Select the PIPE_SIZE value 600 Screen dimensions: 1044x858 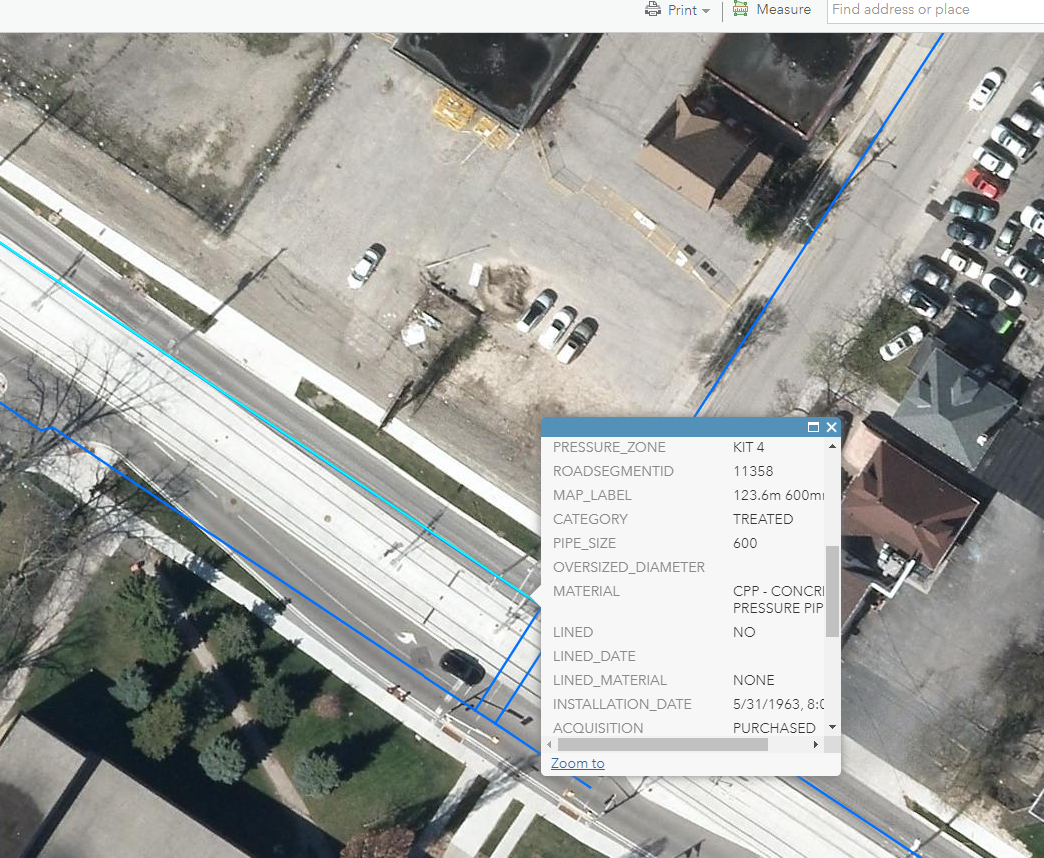click(x=745, y=543)
